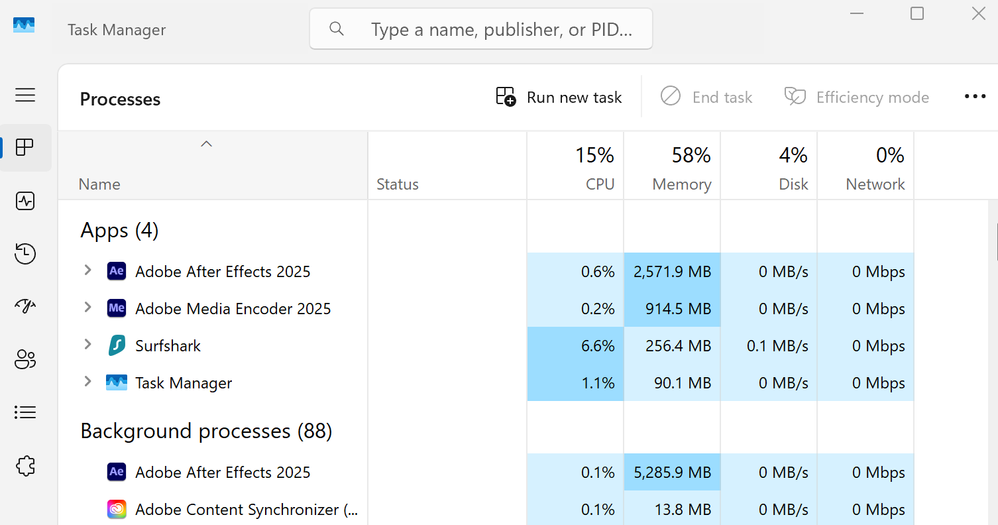
Task: Focus the name, publisher, or PID search box
Action: (x=481, y=29)
